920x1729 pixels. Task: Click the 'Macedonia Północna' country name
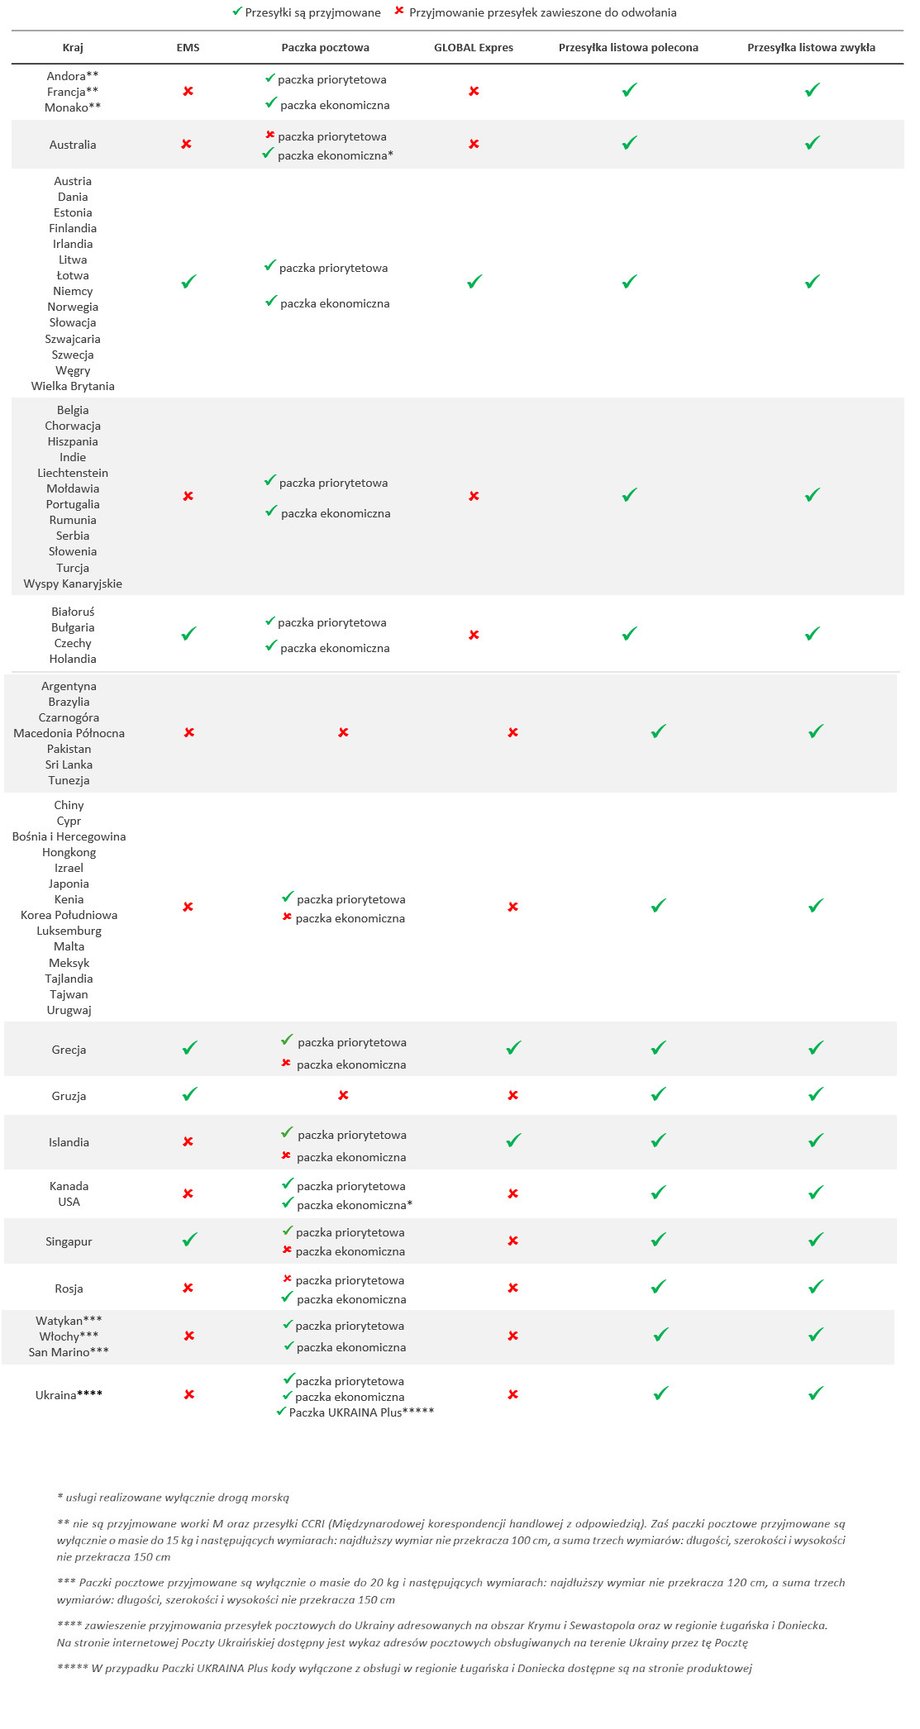(x=69, y=733)
